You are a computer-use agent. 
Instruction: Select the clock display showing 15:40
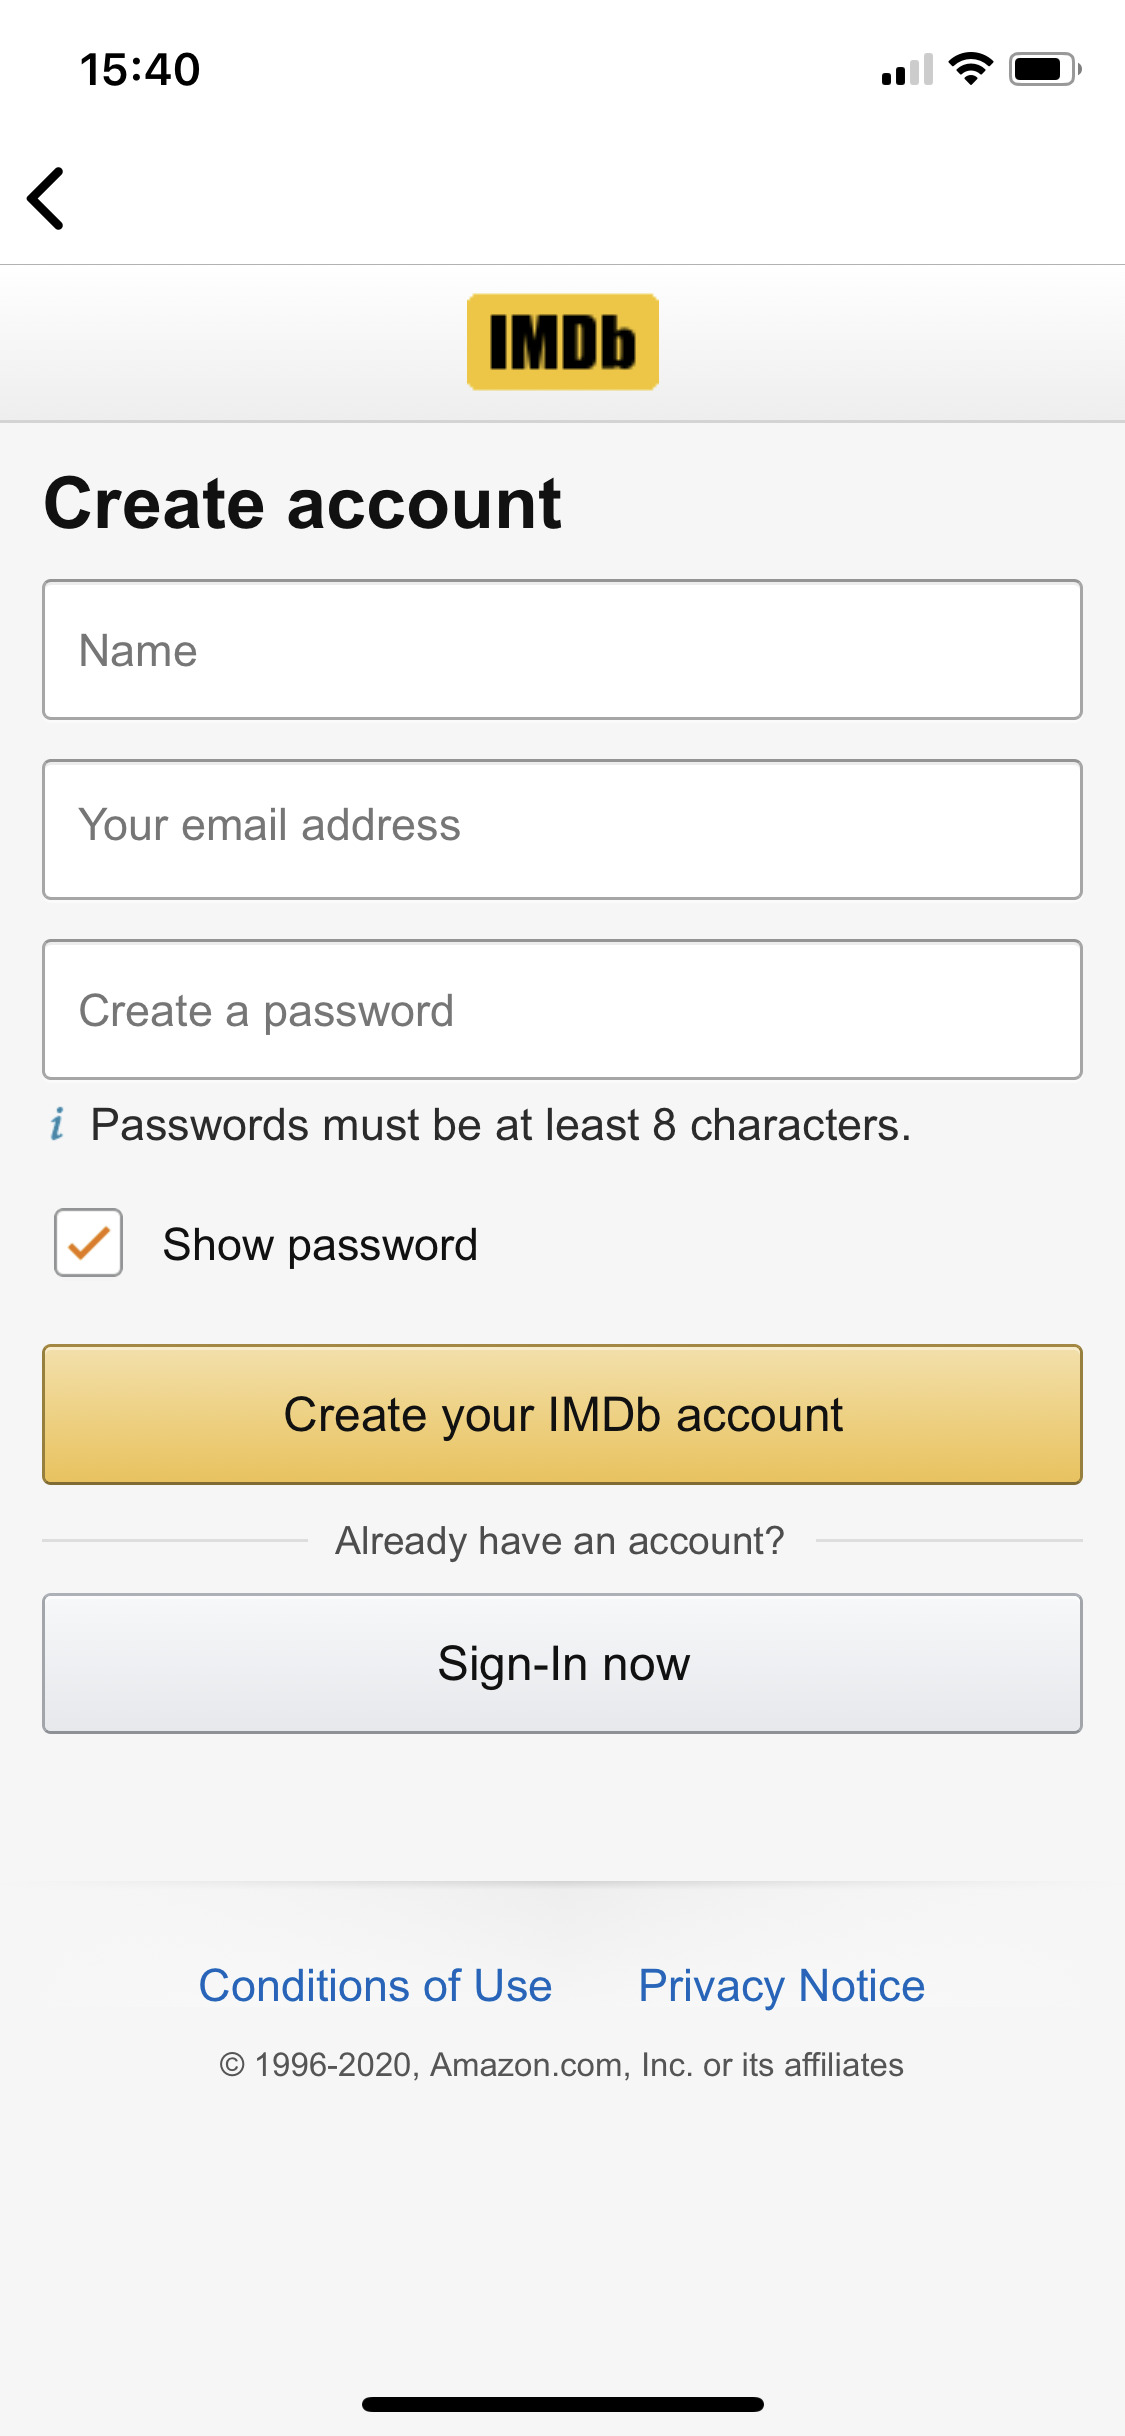140,67
